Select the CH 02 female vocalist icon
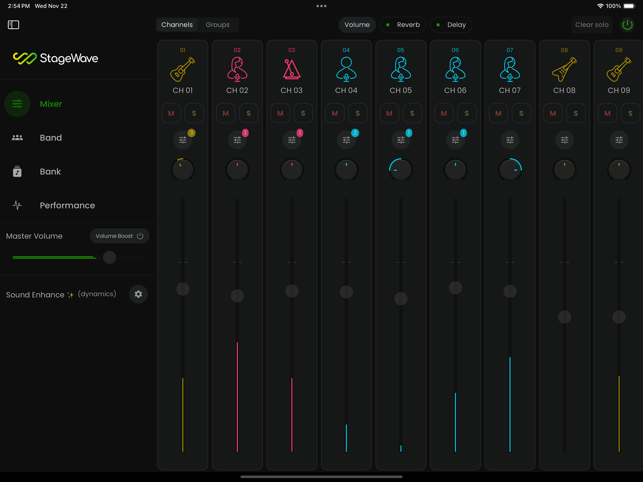 tap(237, 70)
